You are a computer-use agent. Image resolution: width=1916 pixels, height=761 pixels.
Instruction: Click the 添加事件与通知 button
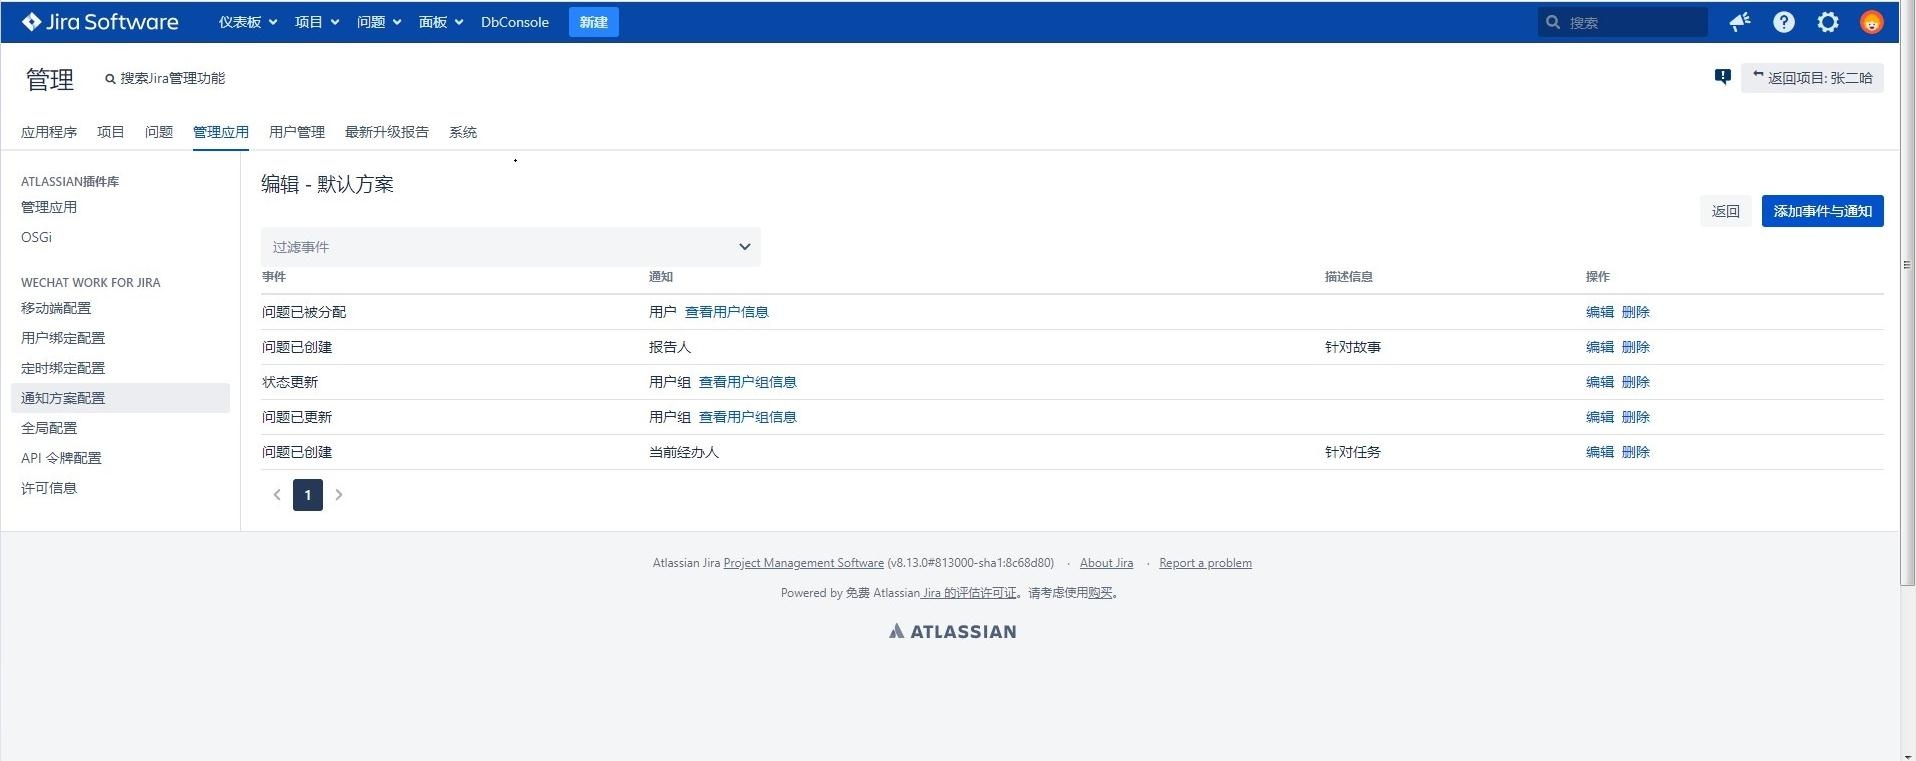pyautogui.click(x=1822, y=211)
